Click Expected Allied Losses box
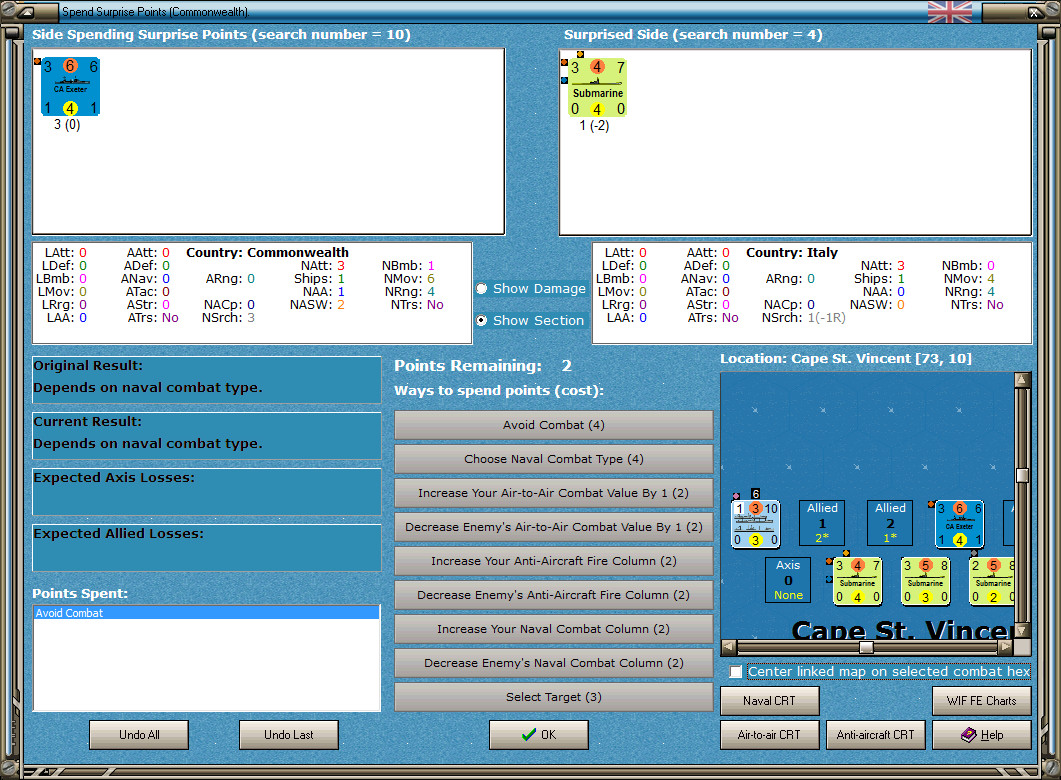The height and width of the screenshot is (780, 1061). [x=206, y=548]
